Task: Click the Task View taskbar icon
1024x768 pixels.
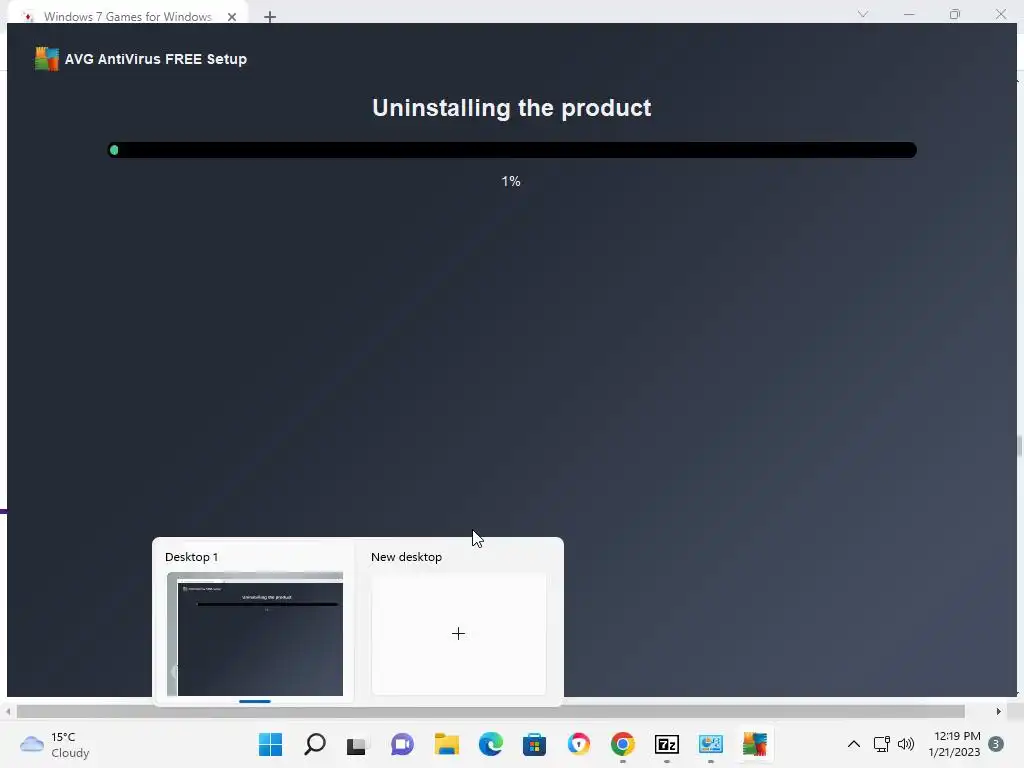Action: (x=358, y=744)
